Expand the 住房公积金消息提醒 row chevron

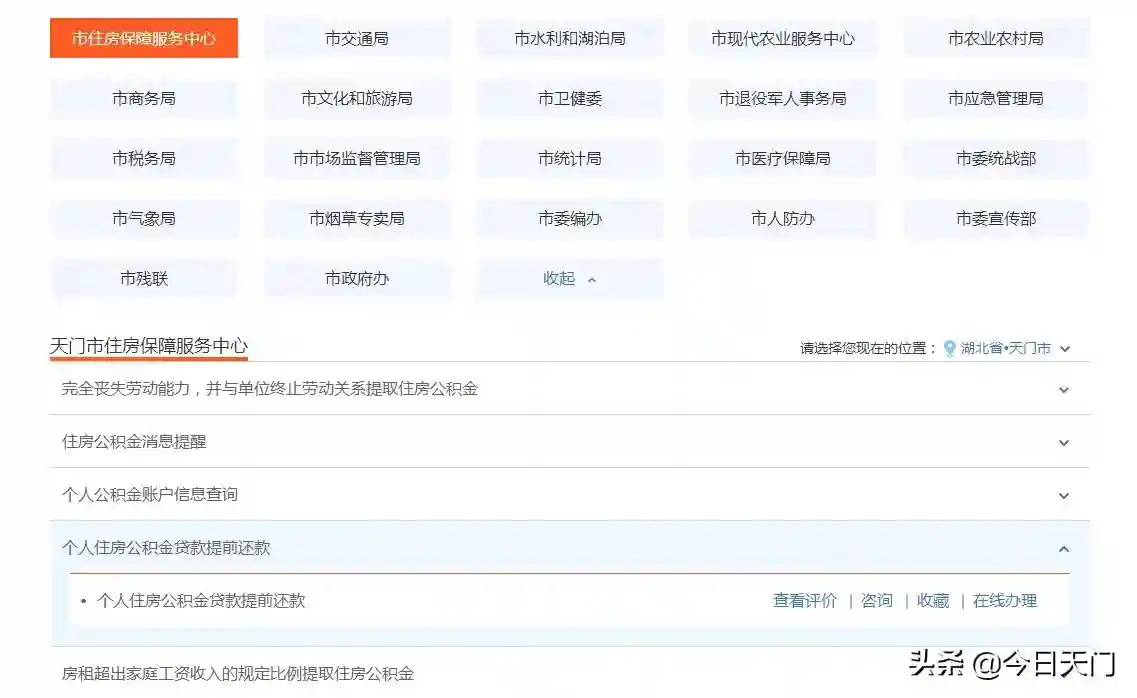1063,443
